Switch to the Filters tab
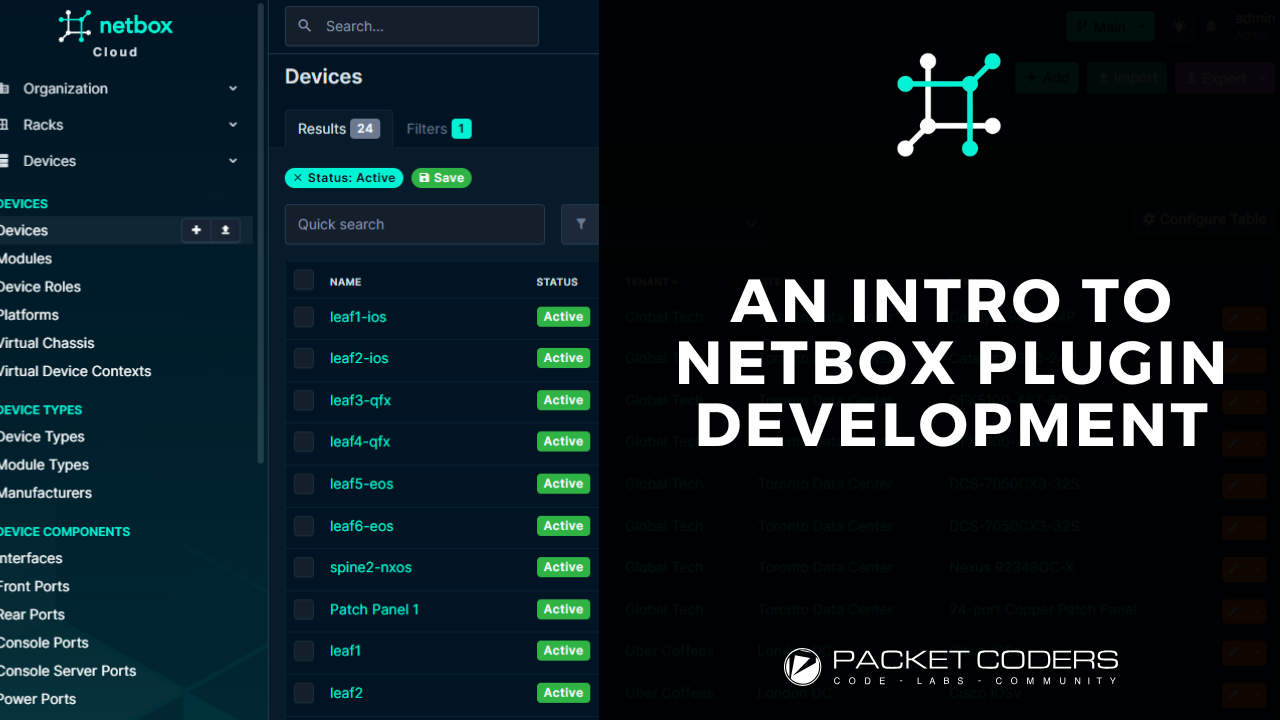1280x720 pixels. click(438, 129)
